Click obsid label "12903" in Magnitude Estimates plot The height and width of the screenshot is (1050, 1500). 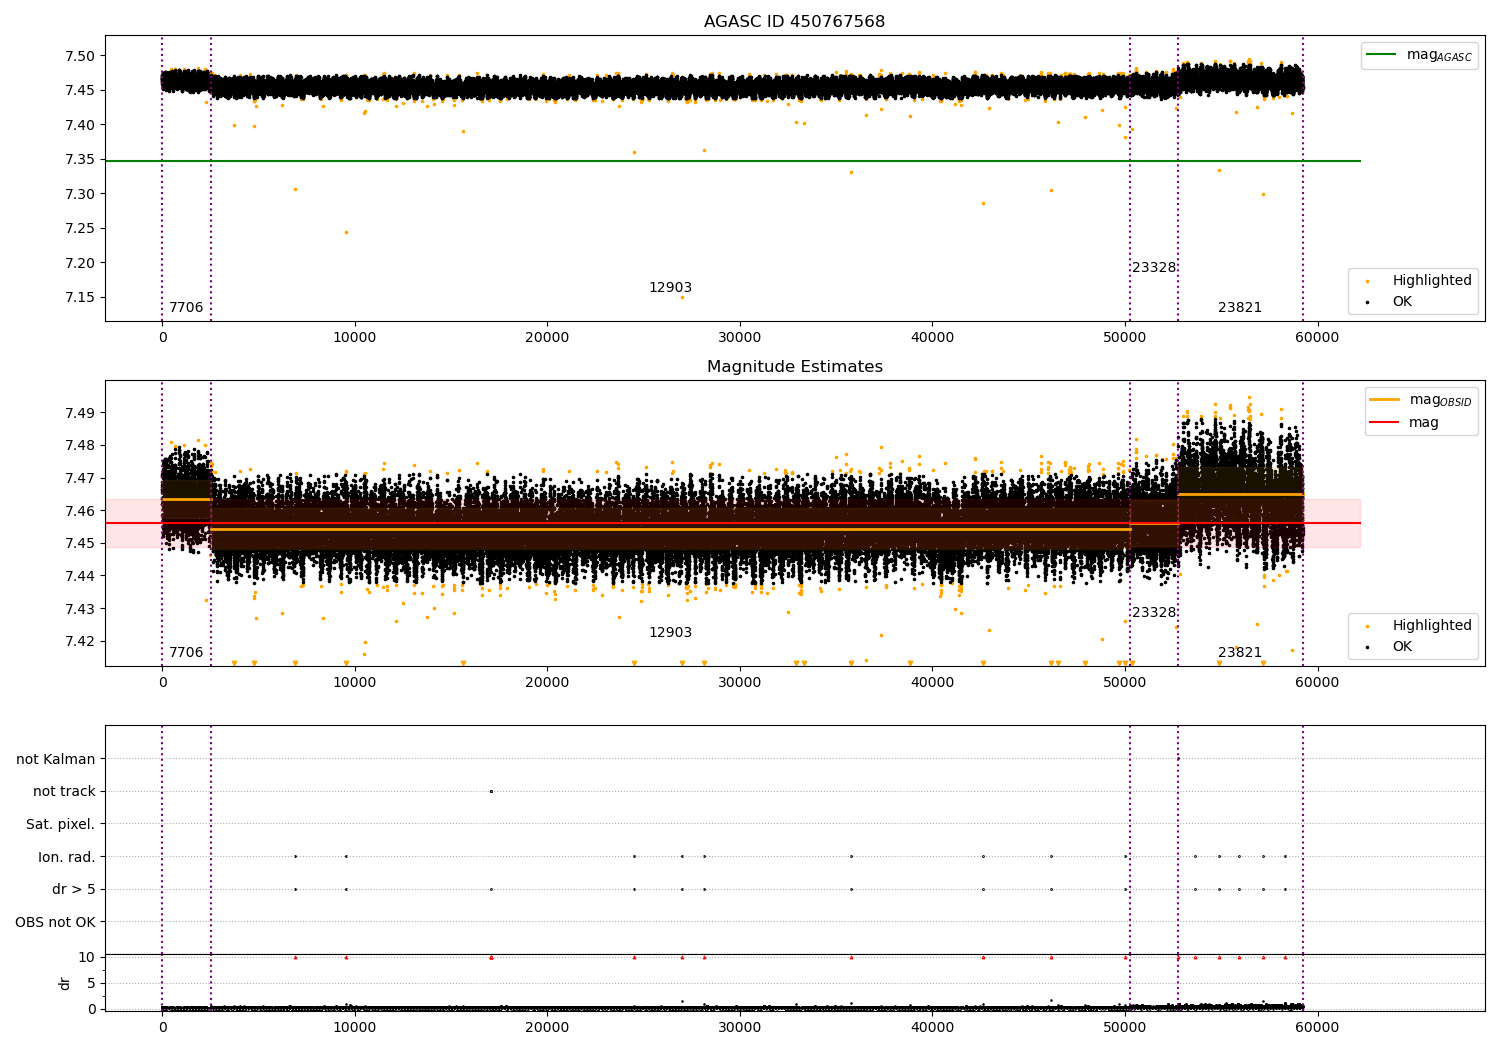(670, 633)
